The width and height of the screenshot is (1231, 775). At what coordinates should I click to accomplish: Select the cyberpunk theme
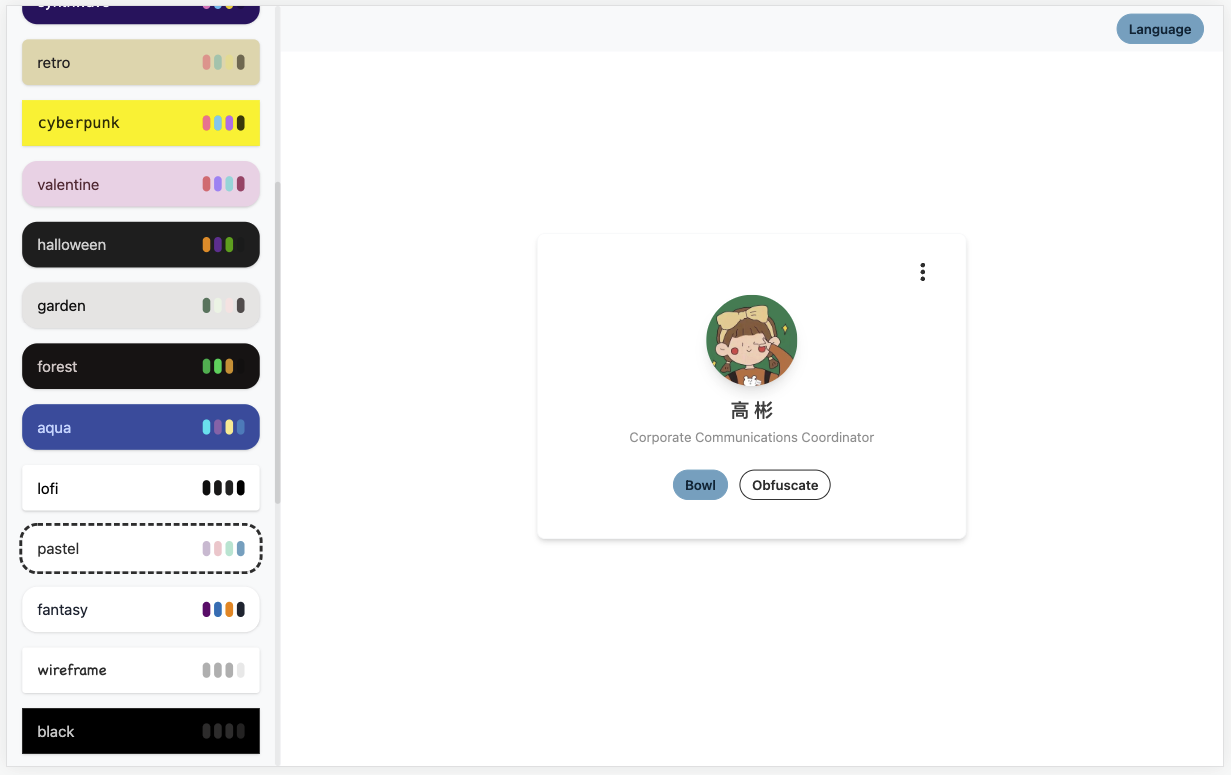[x=141, y=123]
